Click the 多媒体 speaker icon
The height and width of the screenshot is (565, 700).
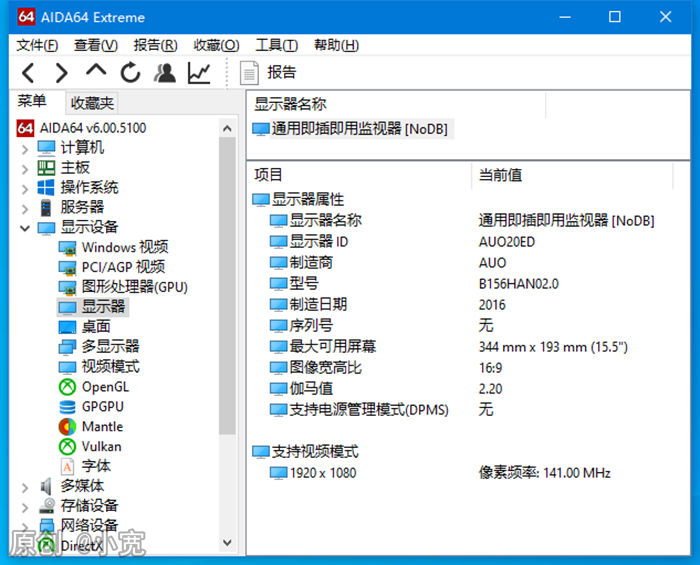[x=46, y=486]
